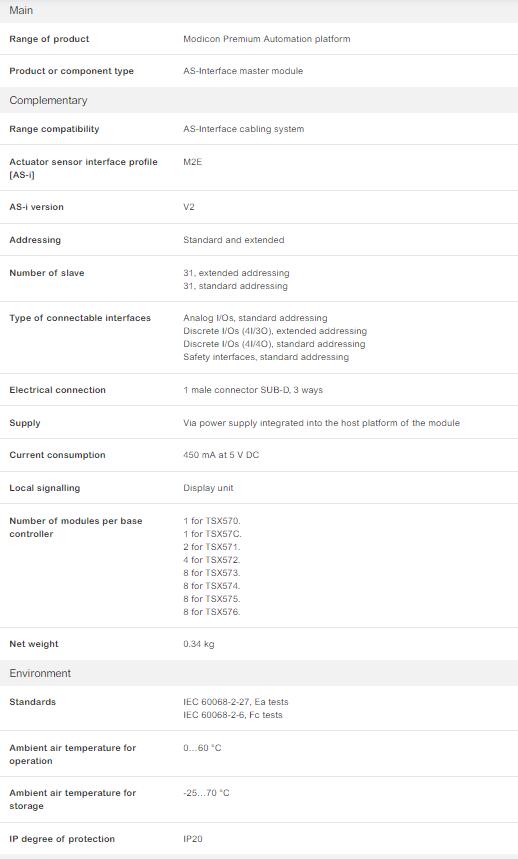Select the Net weight 0.34 kg value

click(x=199, y=644)
